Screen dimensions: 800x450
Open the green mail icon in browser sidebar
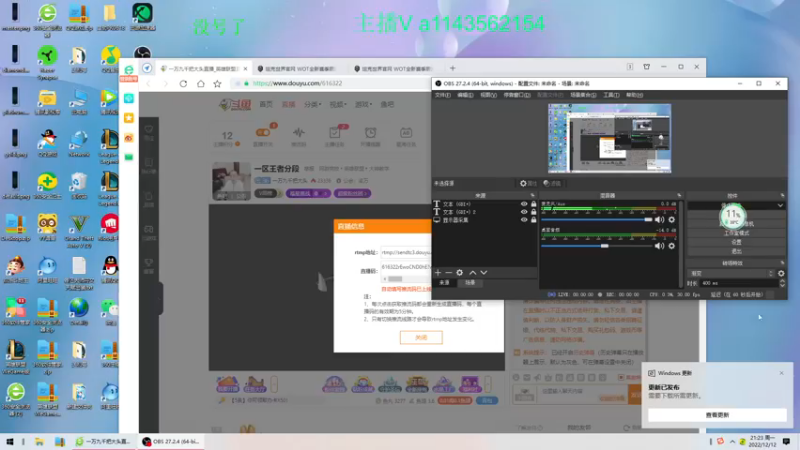(129, 157)
